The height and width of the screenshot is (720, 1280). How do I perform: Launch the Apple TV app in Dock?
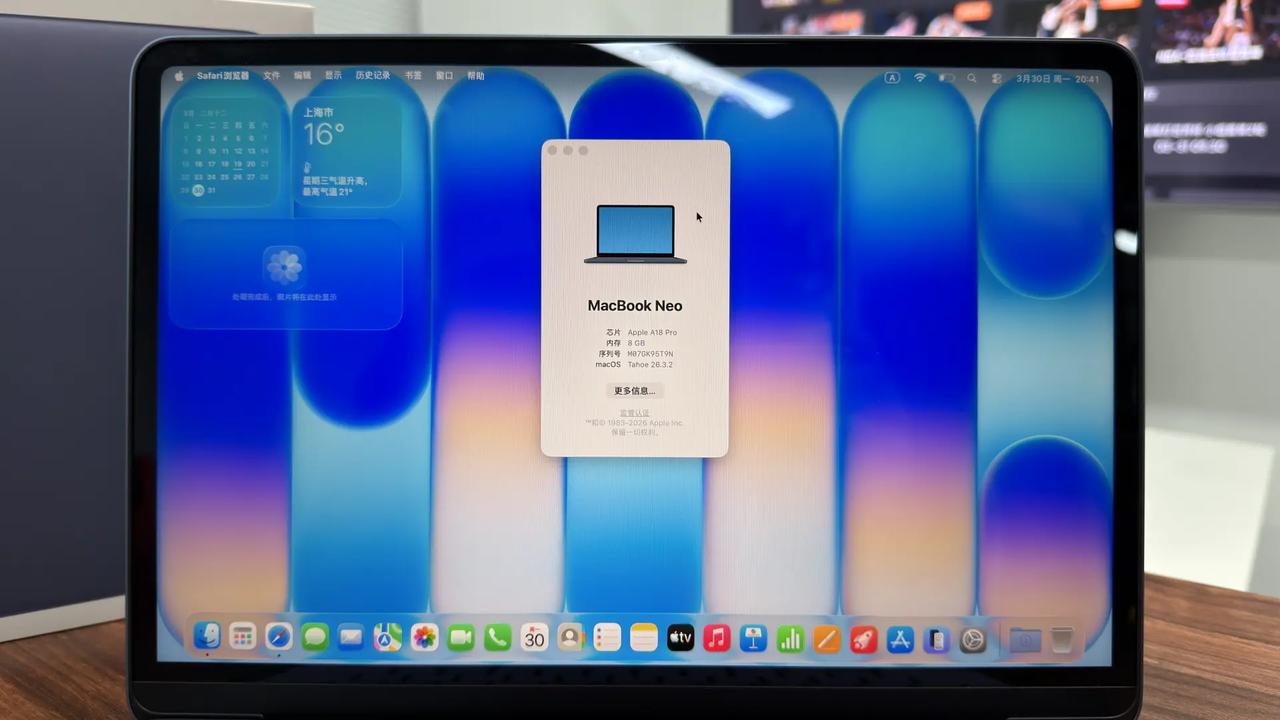(x=681, y=637)
